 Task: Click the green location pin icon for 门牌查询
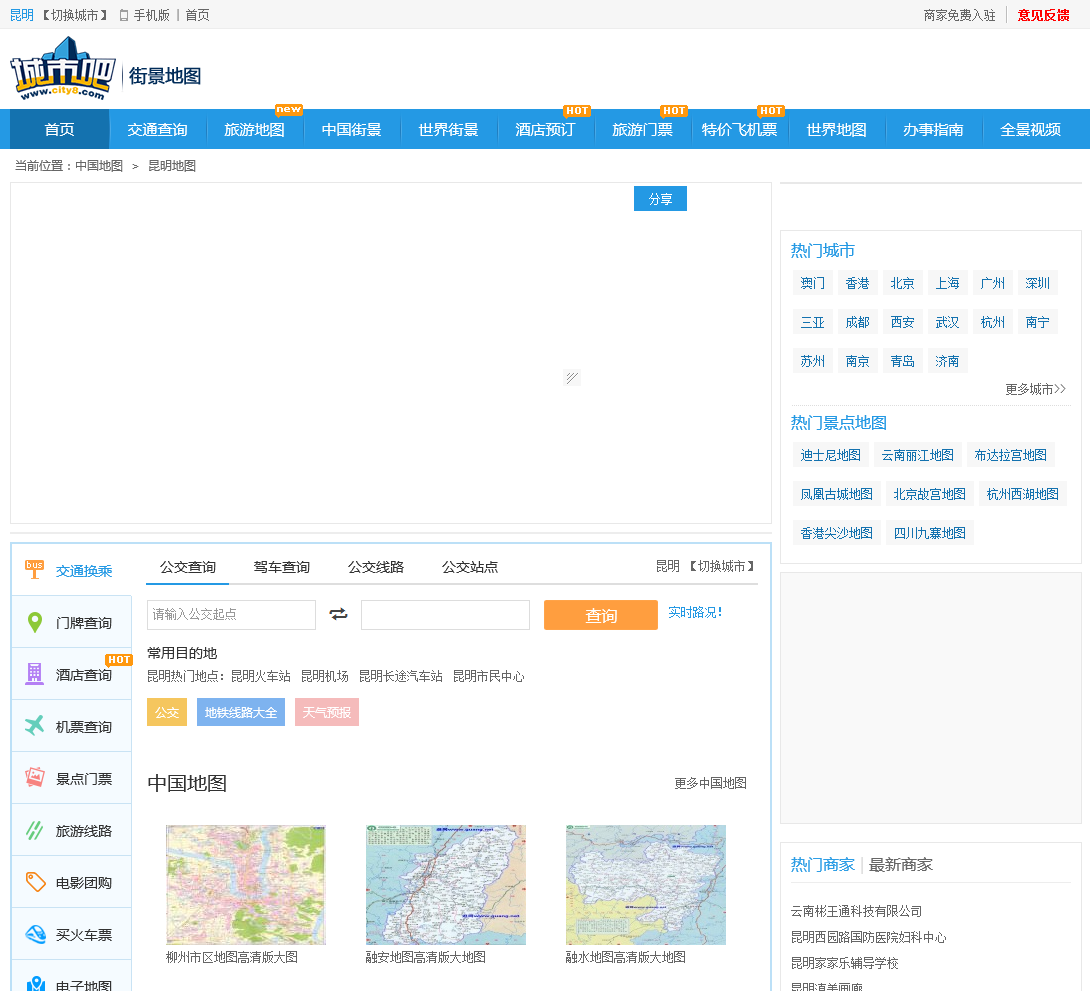(x=35, y=623)
